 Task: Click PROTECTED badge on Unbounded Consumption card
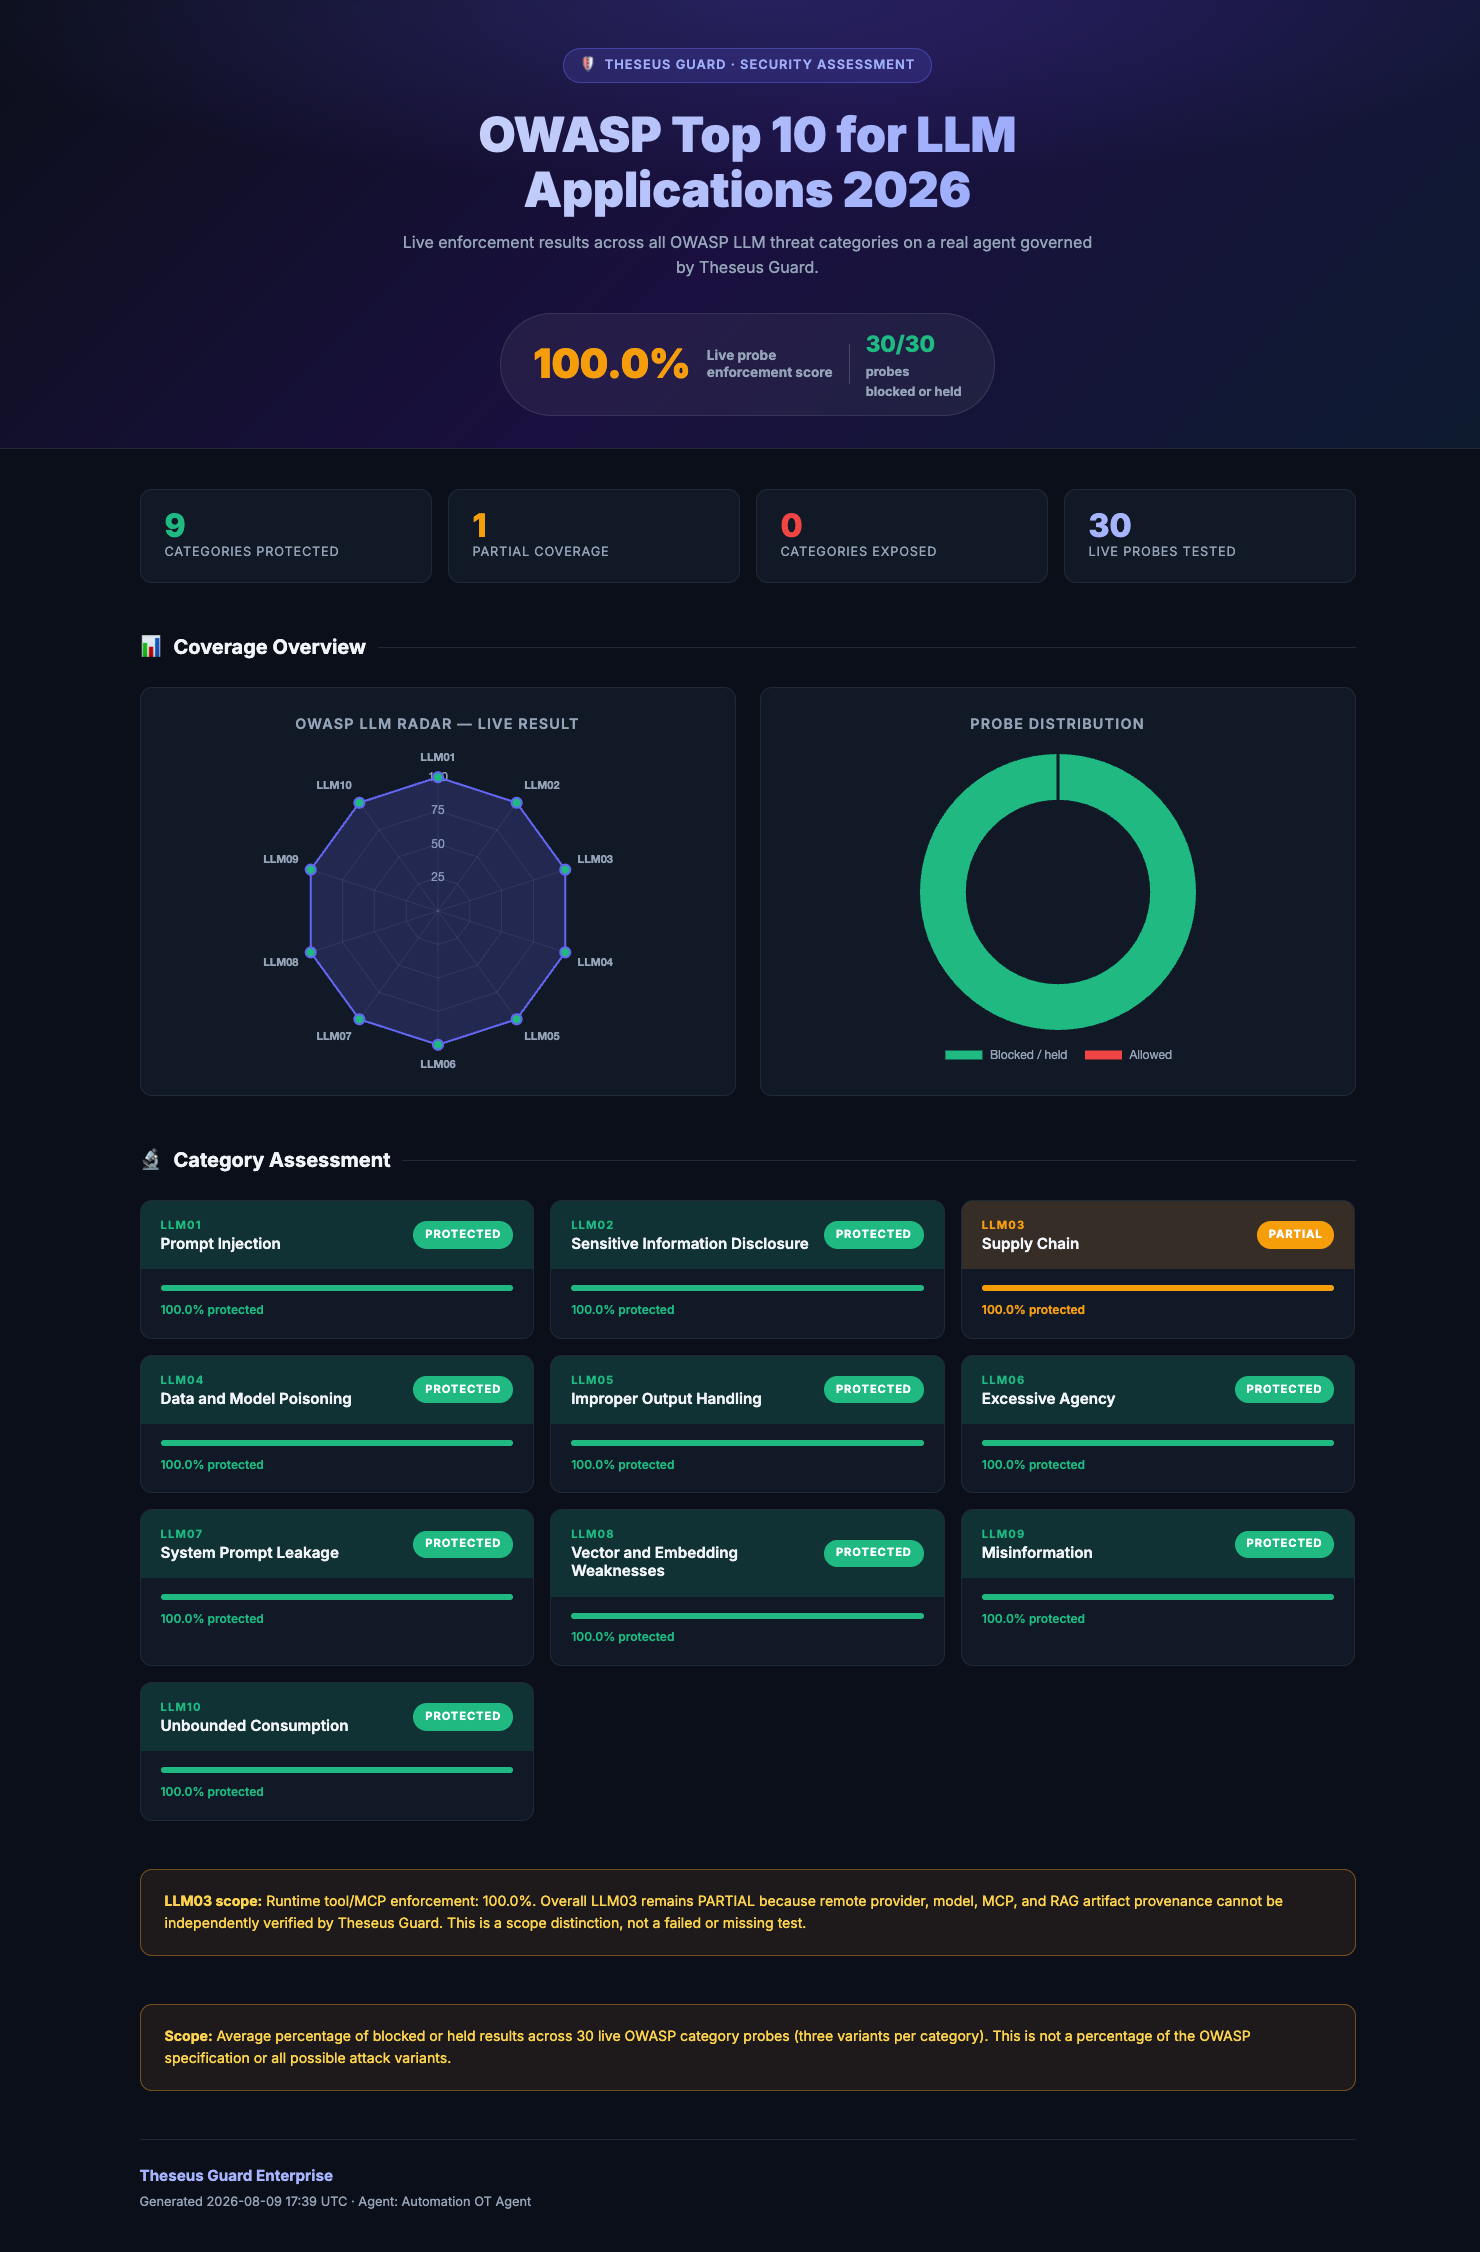coord(463,1716)
